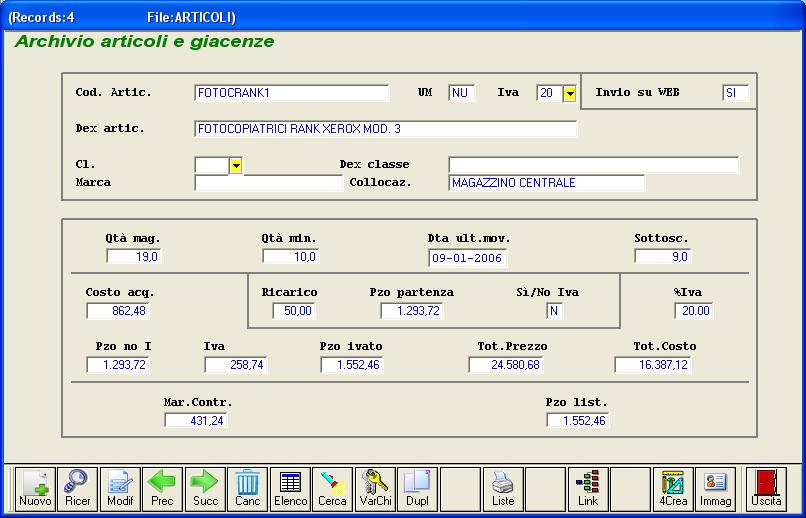Click the Tot.Prezzo field 24.580,68
Viewport: 806px width, 518px height.
pyautogui.click(x=506, y=365)
